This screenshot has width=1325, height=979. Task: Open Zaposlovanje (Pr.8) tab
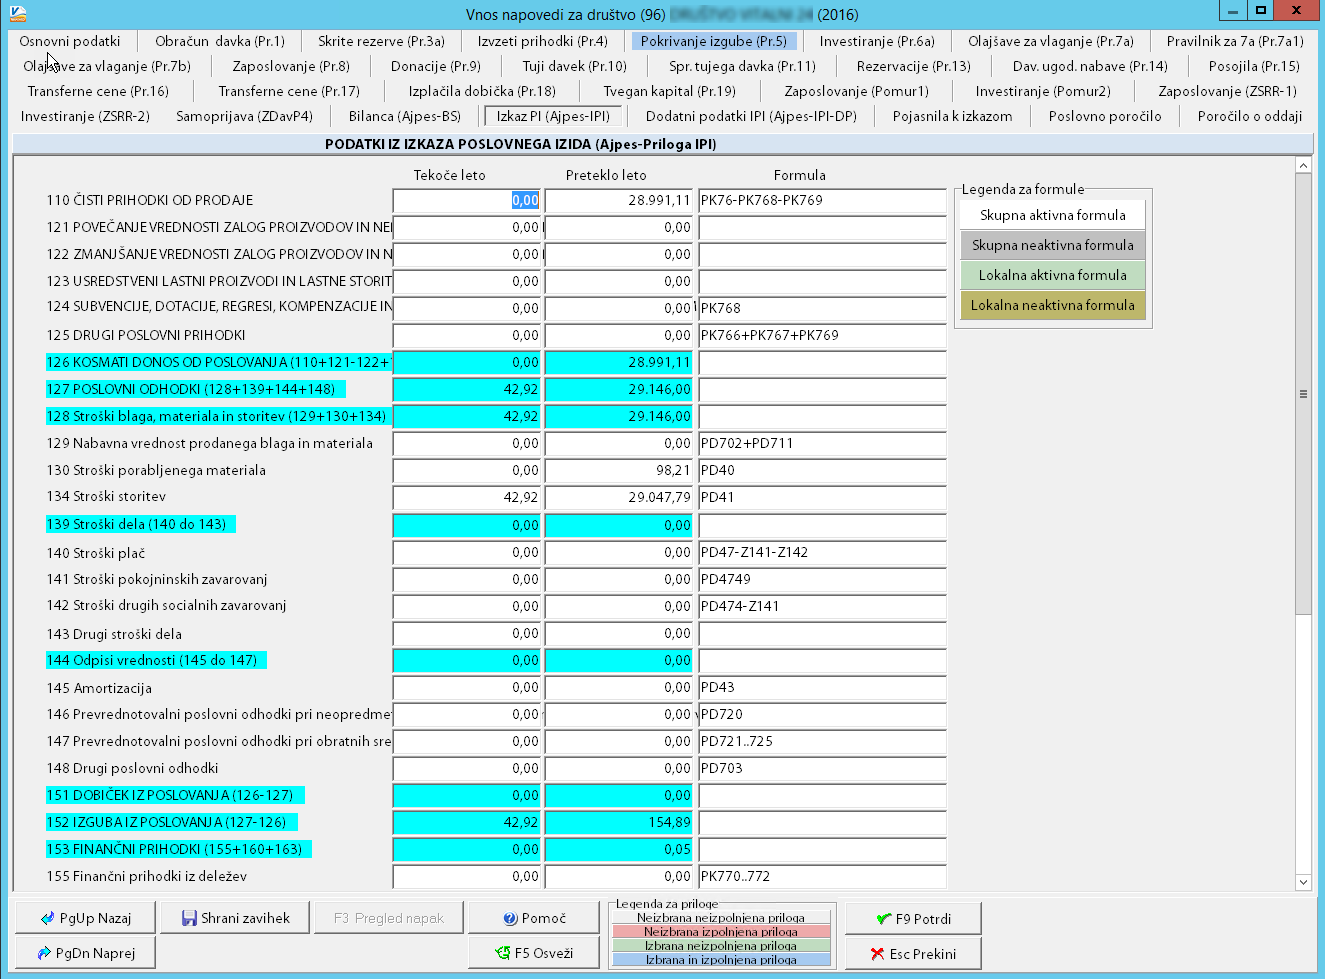pos(291,66)
